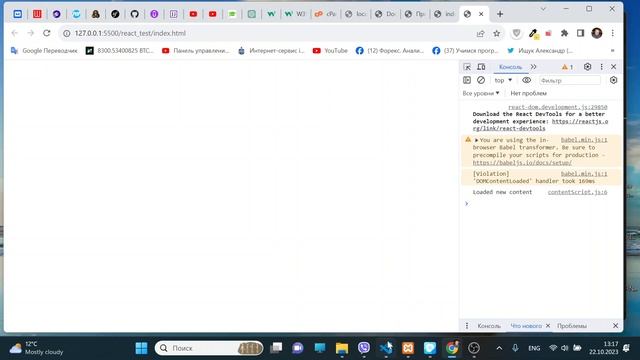Click the eye live expression icon
The width and height of the screenshot is (640, 360).
point(527,80)
